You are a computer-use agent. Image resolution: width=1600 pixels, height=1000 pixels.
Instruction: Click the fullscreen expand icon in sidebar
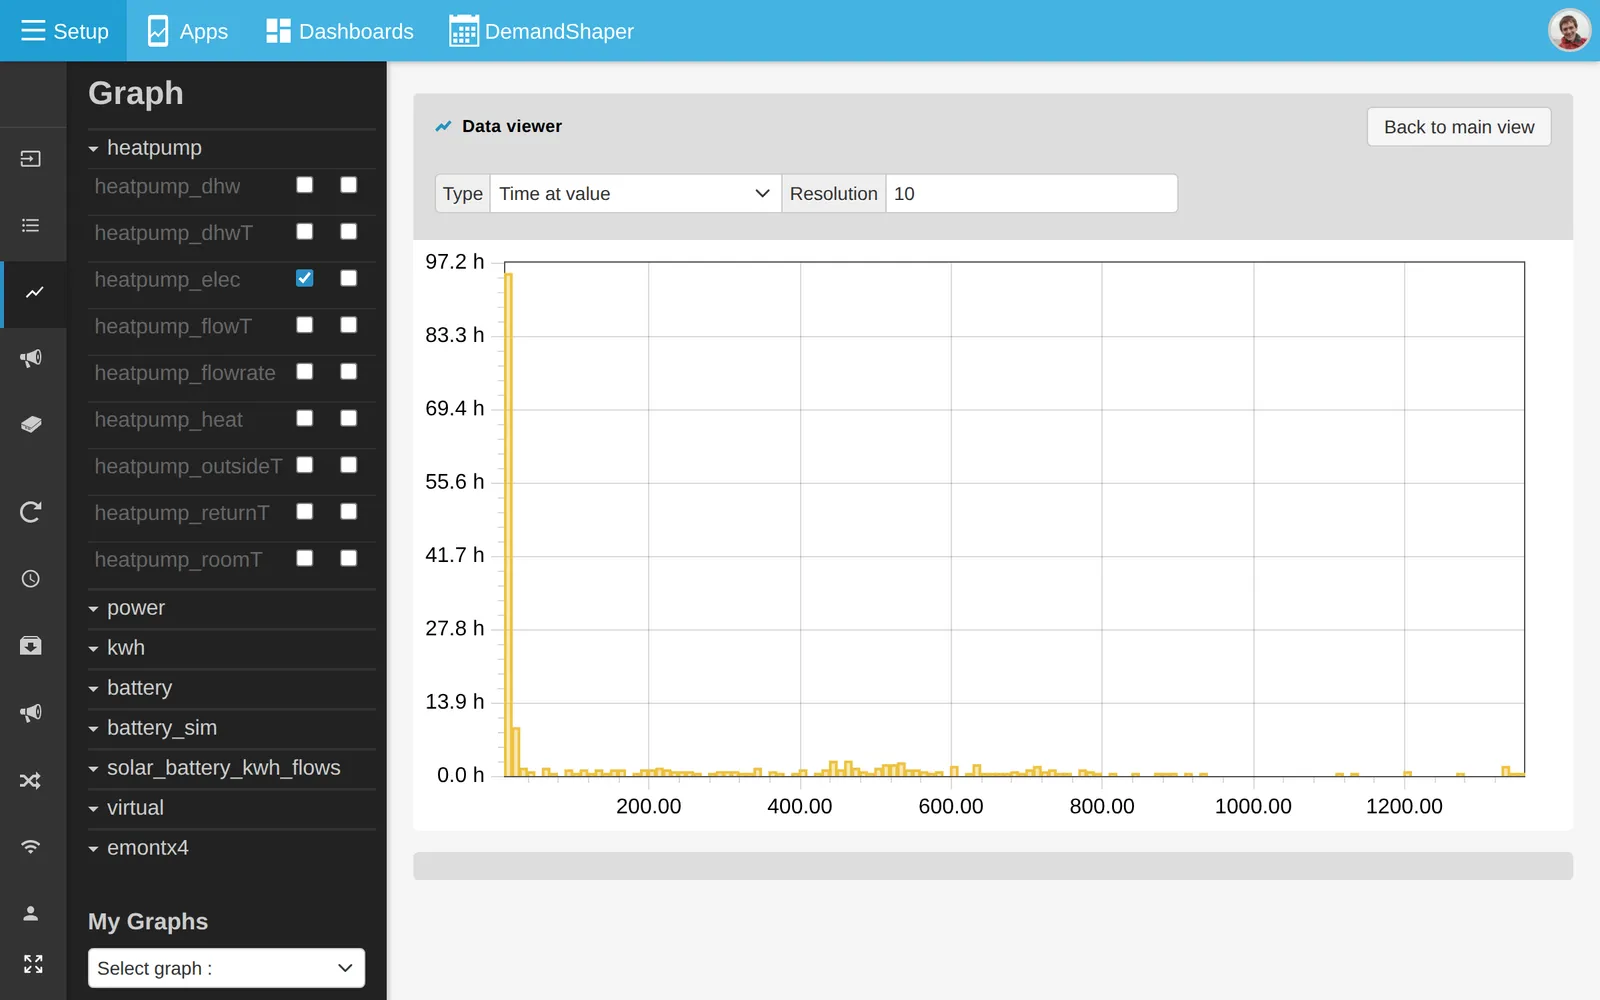click(33, 963)
